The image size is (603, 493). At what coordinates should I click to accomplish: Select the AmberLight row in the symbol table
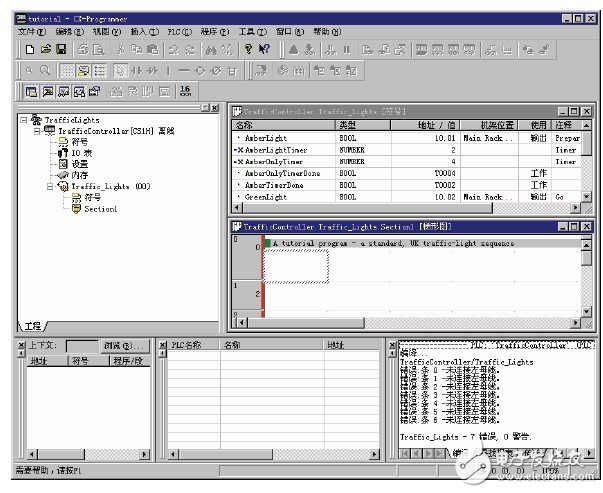click(x=265, y=137)
